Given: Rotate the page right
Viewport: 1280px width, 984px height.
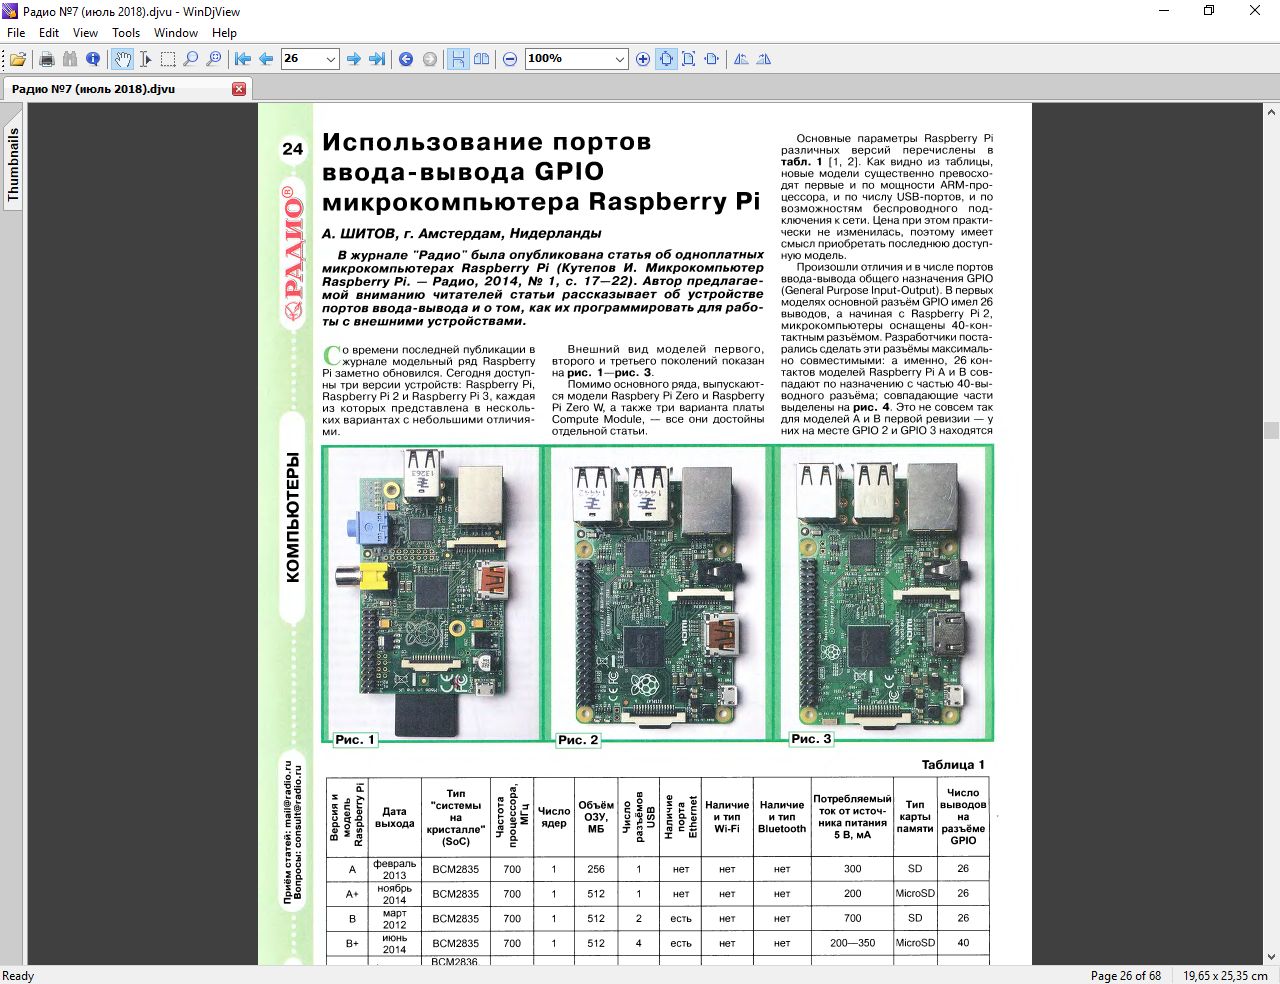Looking at the screenshot, I should click(764, 59).
